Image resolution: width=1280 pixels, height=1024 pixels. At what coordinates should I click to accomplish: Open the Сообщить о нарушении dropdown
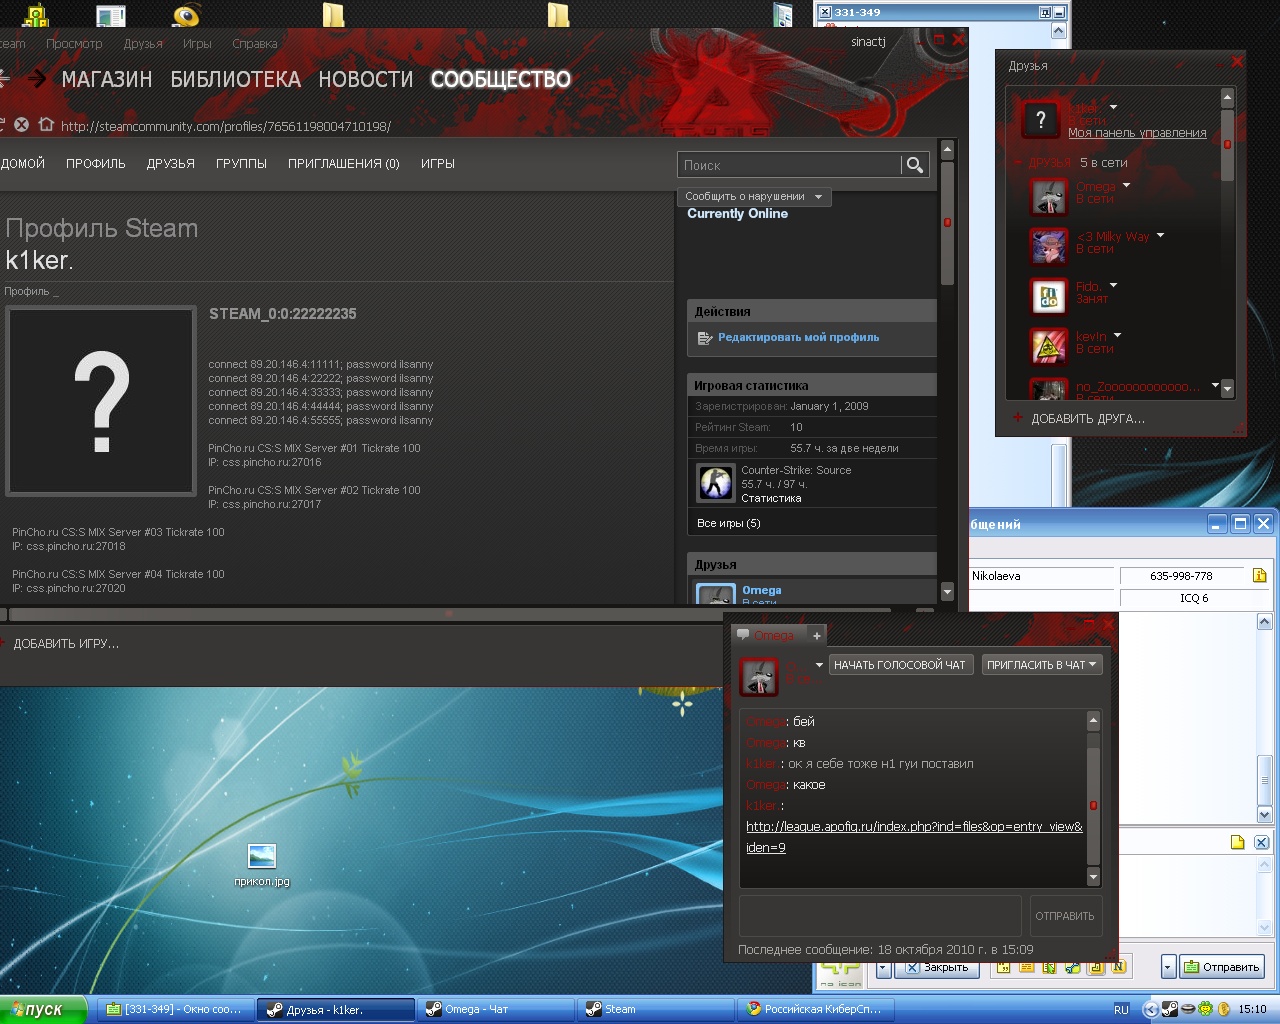754,196
